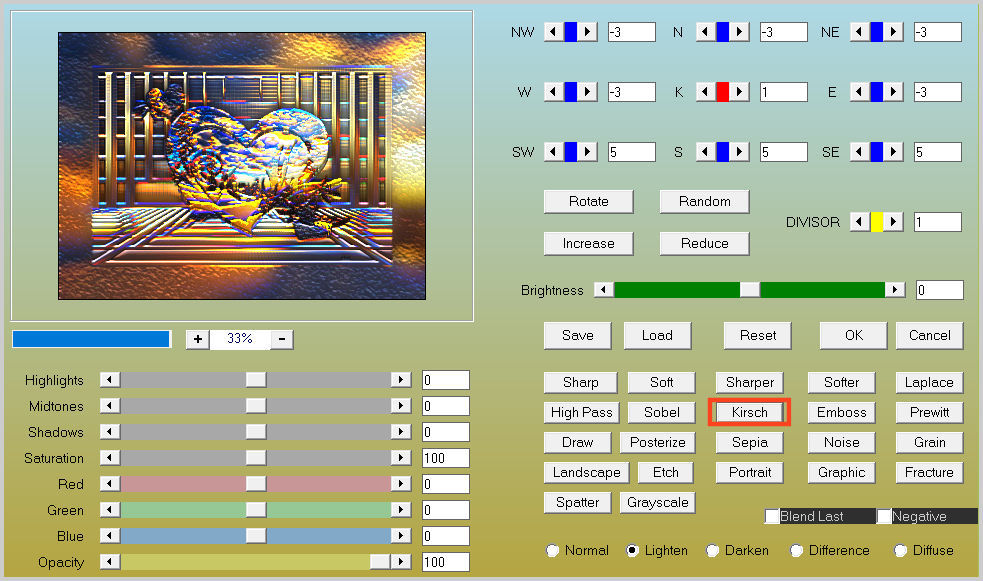Viewport: 983px width, 581px height.
Task: Click the N right arrow
Action: (740, 32)
